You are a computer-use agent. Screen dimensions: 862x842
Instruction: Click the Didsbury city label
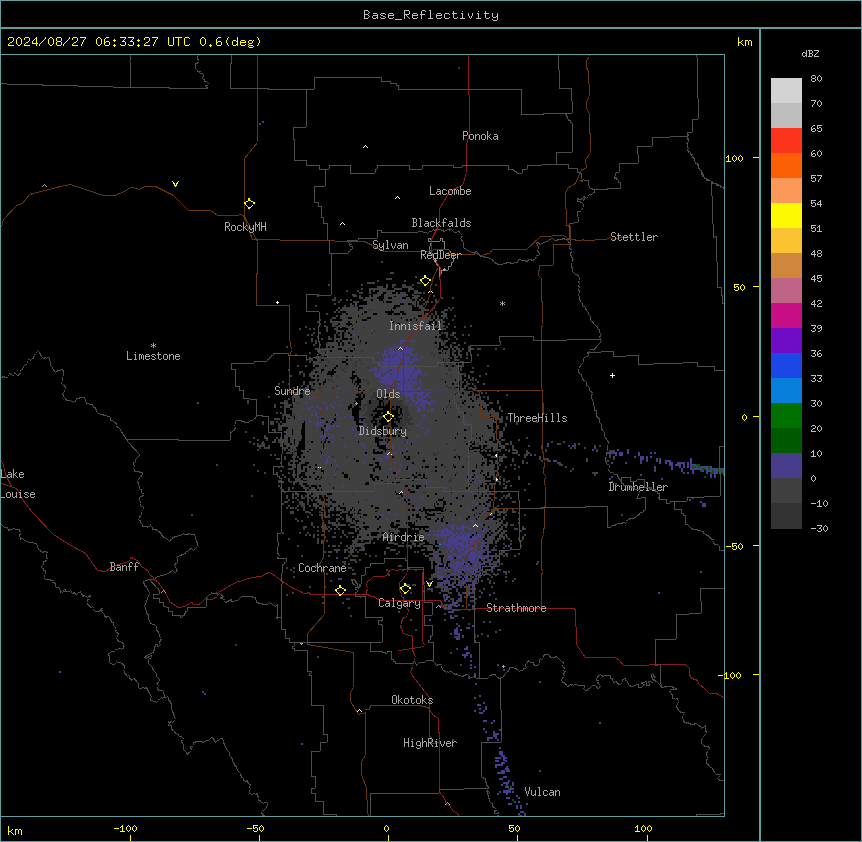(383, 431)
